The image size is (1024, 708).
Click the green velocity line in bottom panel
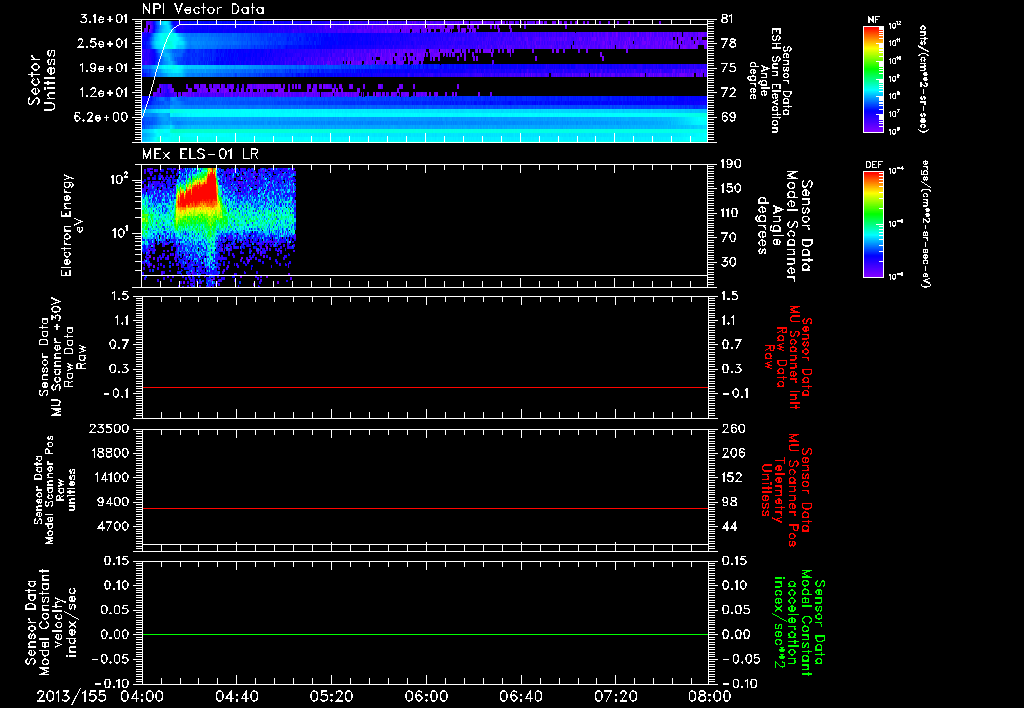point(425,634)
